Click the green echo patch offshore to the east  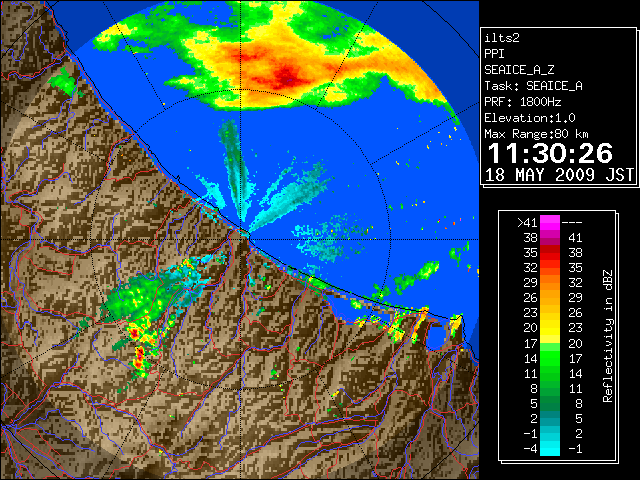pos(416,276)
